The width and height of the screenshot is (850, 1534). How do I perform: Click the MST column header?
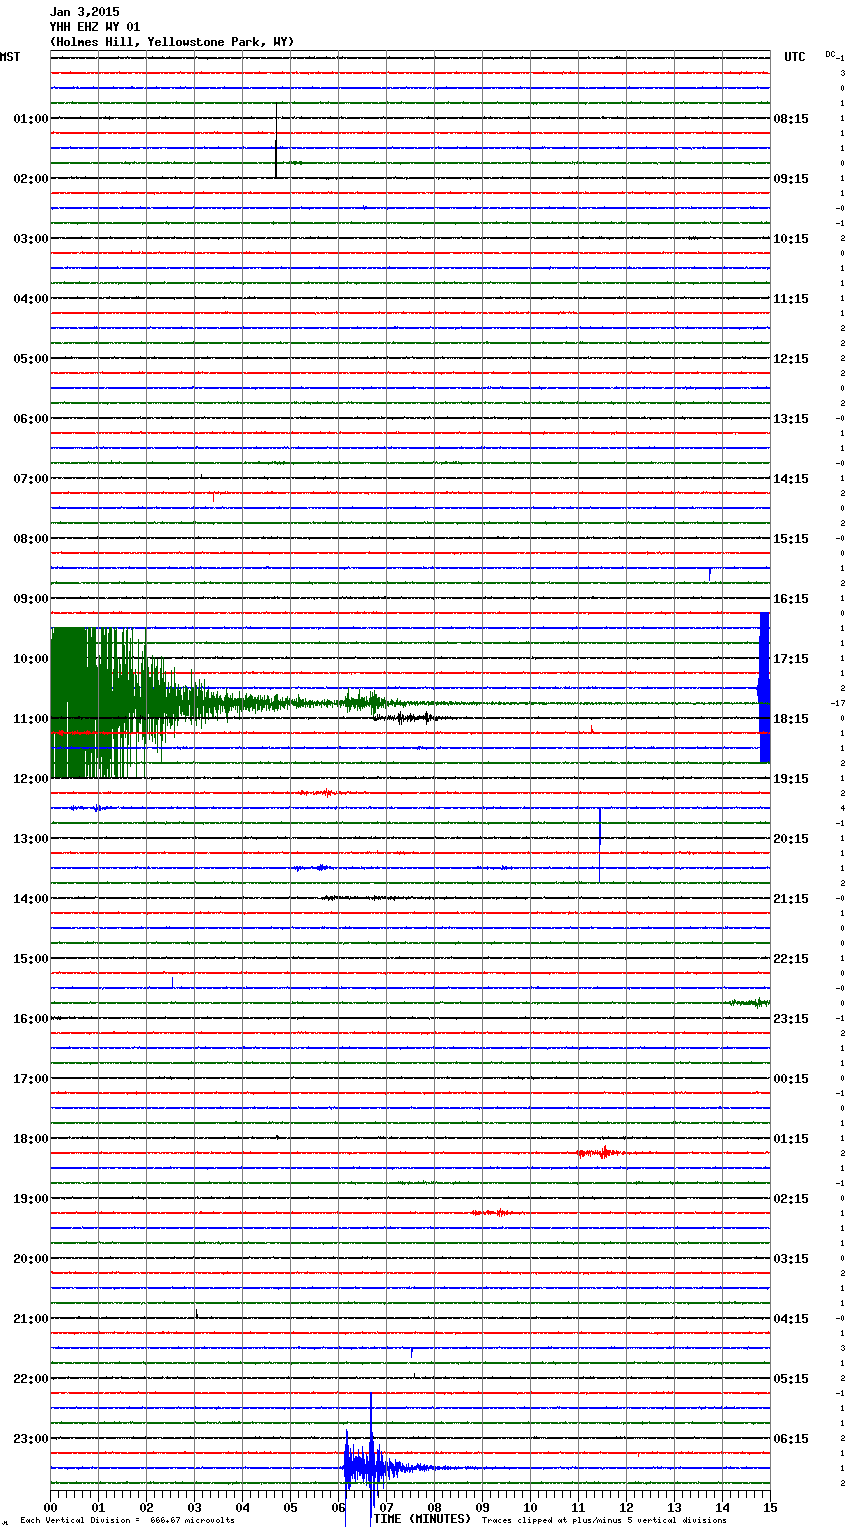pos(10,57)
